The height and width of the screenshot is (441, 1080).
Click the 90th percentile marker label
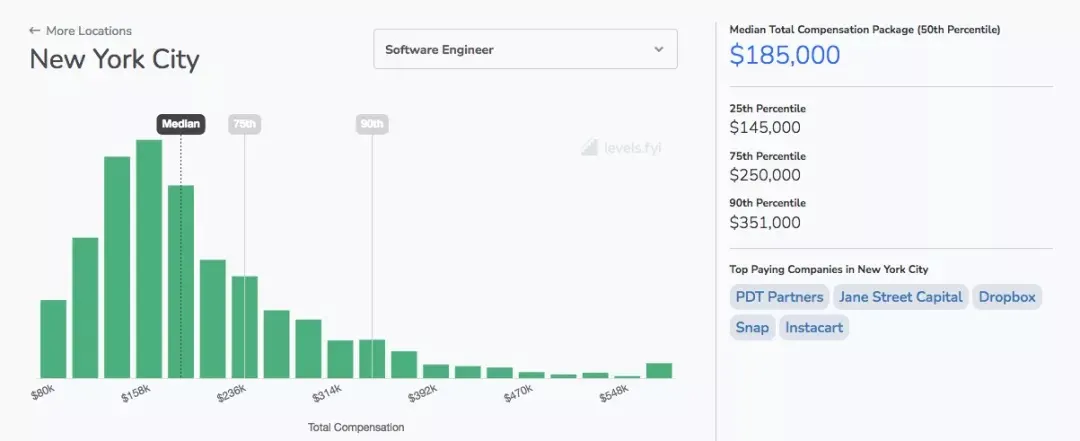(x=372, y=124)
